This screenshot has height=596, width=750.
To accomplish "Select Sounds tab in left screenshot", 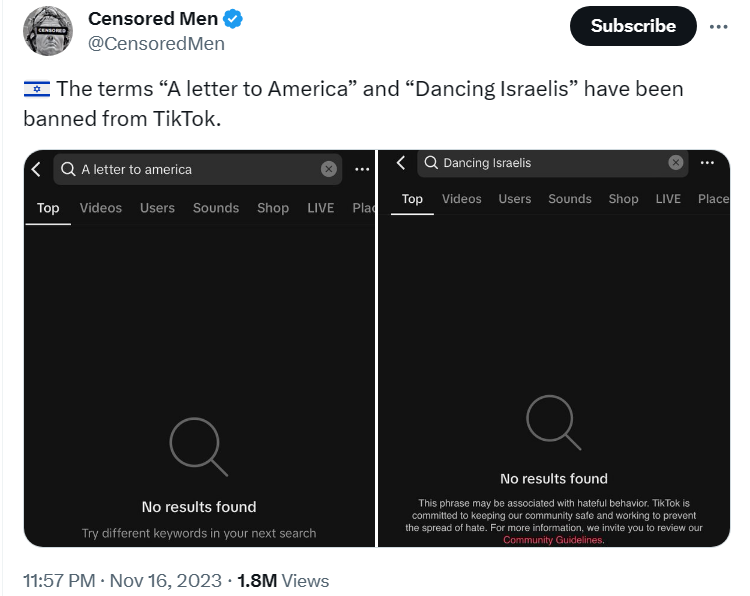I will (x=216, y=208).
